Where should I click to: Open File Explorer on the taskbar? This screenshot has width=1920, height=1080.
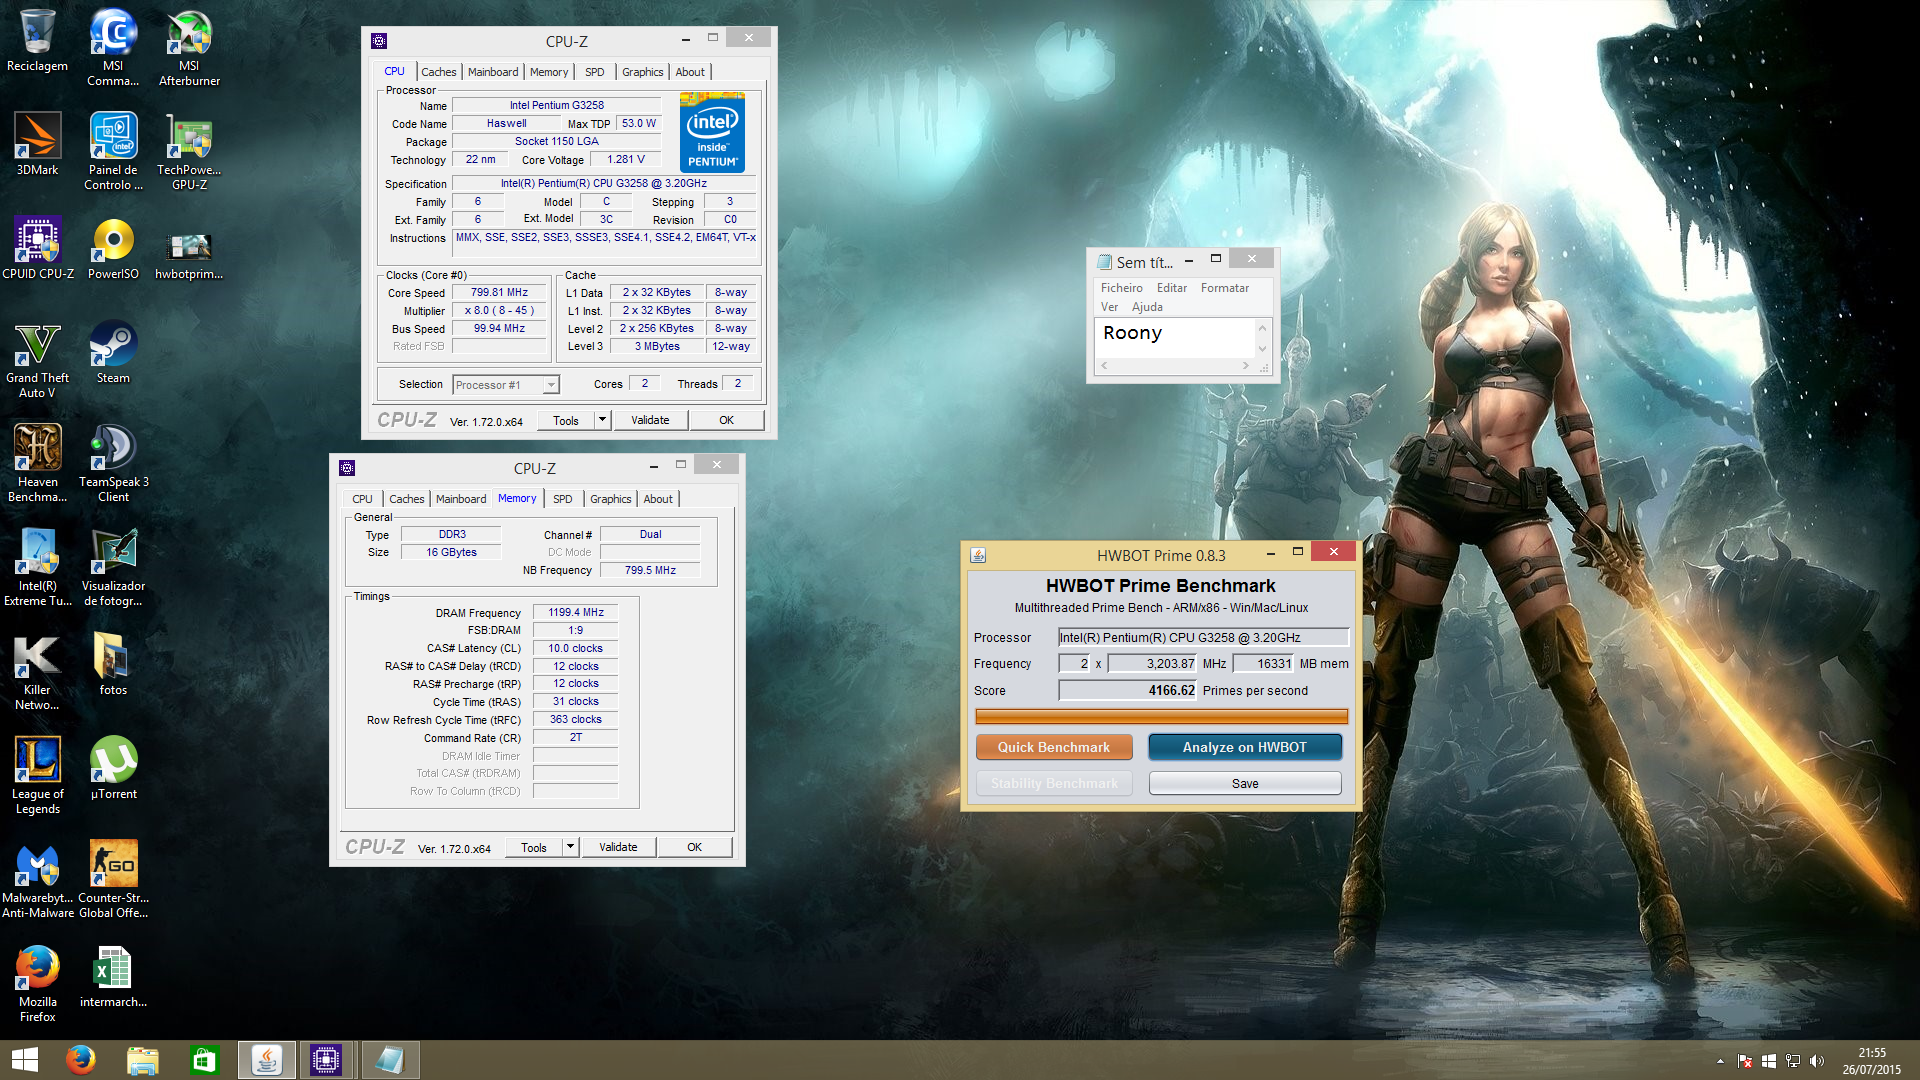[x=143, y=1060]
